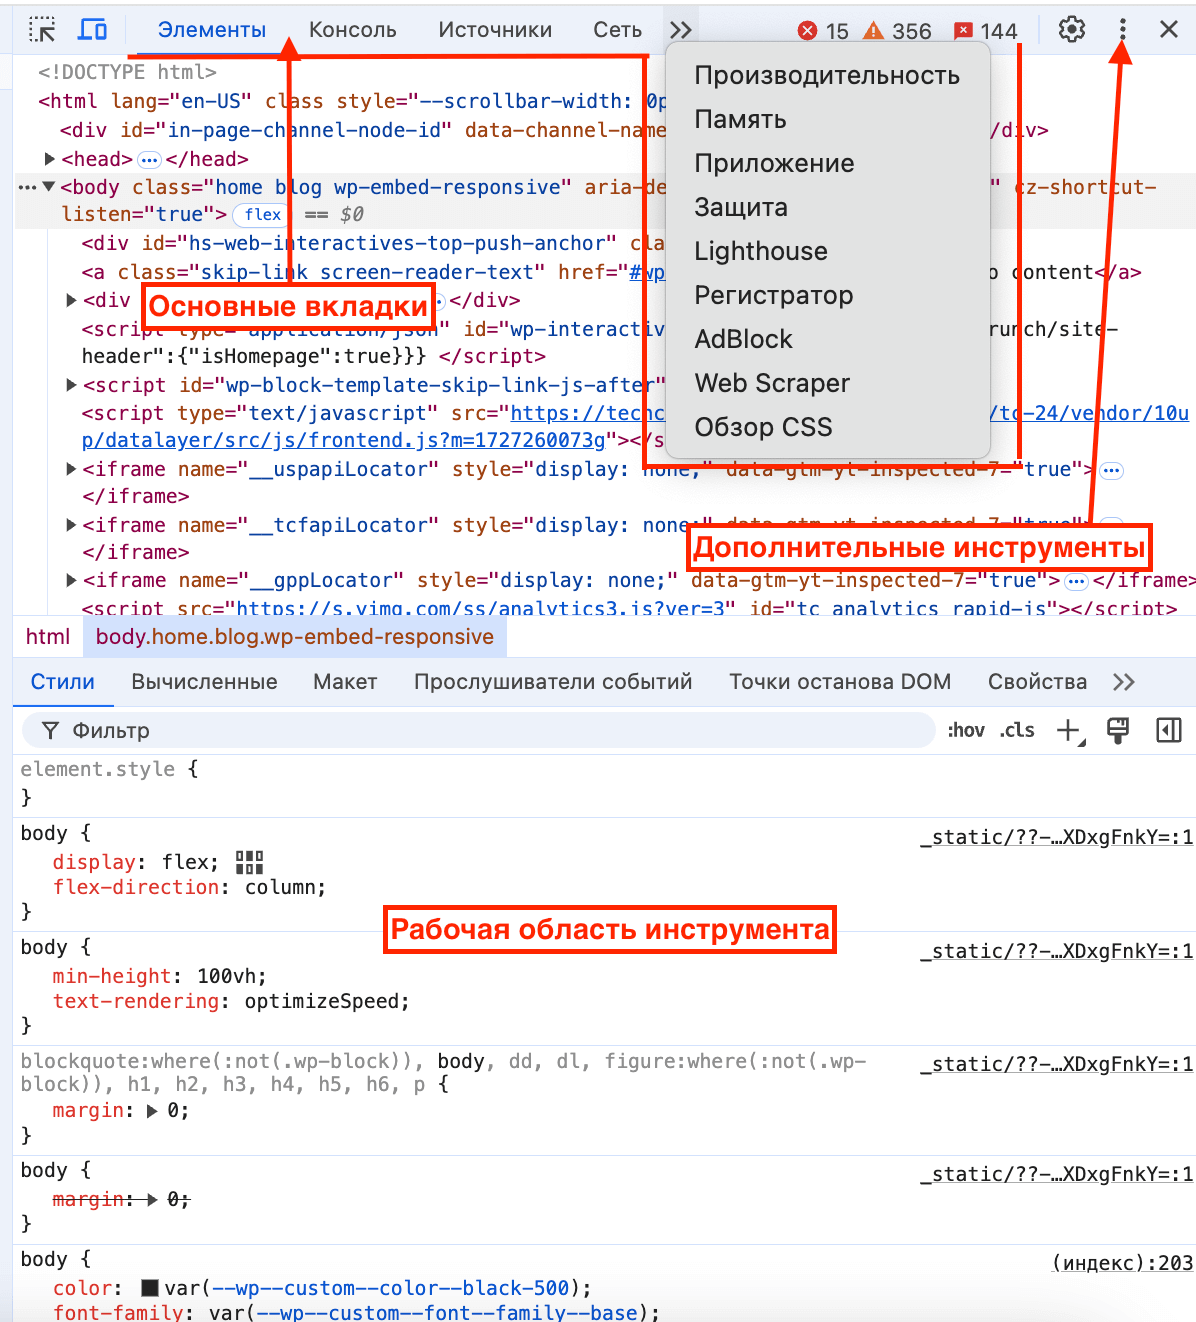Open the DevTools settings gear
This screenshot has height=1322, width=1196.
point(1071,29)
